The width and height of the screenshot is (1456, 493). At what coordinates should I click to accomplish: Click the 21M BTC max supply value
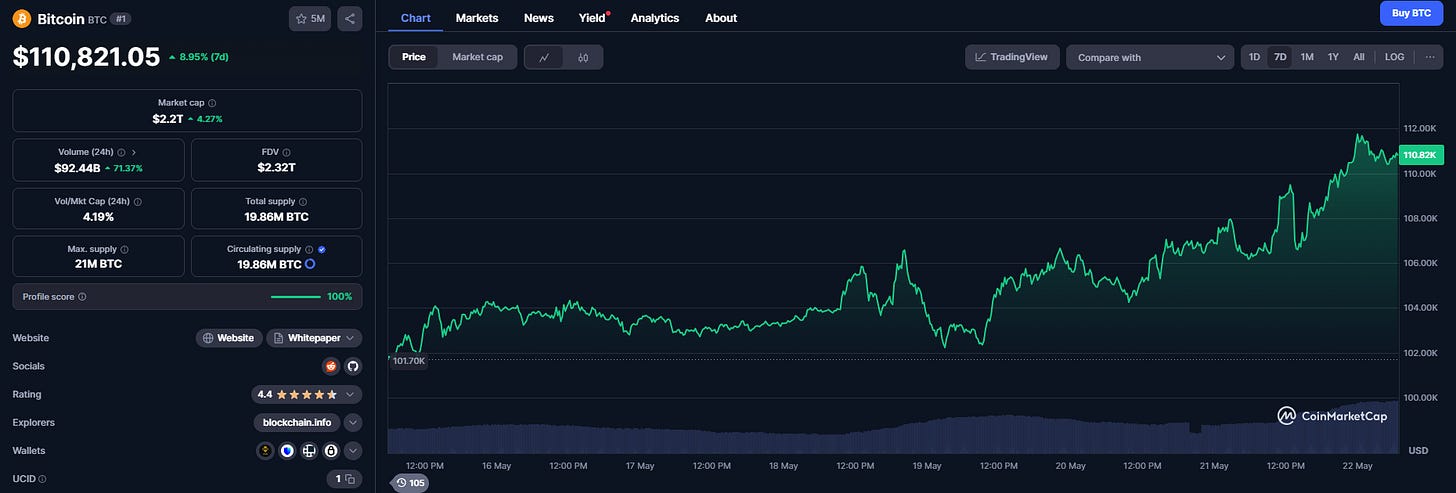98,265
